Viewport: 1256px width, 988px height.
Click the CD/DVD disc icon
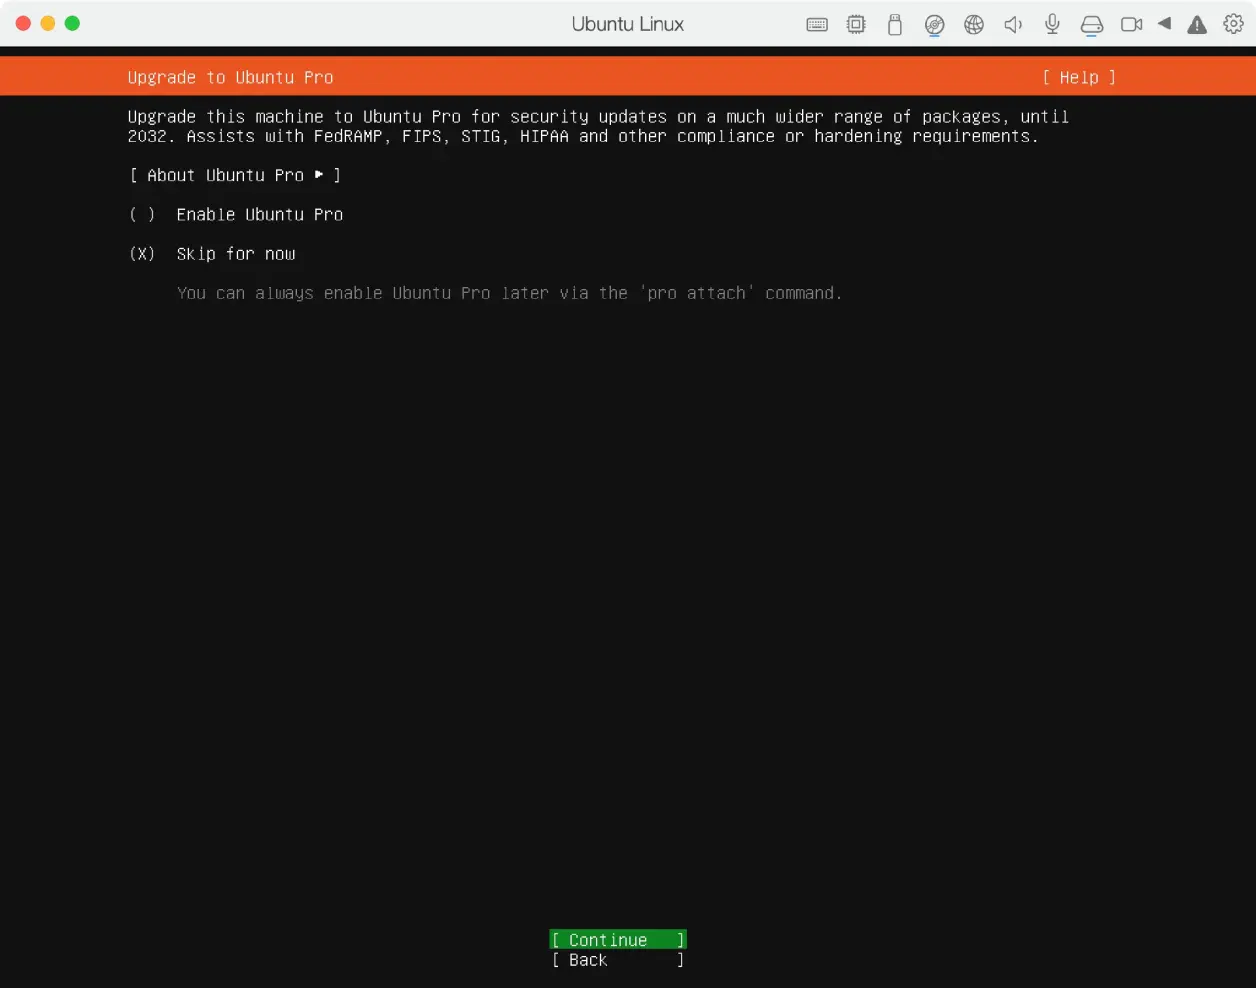coord(934,25)
